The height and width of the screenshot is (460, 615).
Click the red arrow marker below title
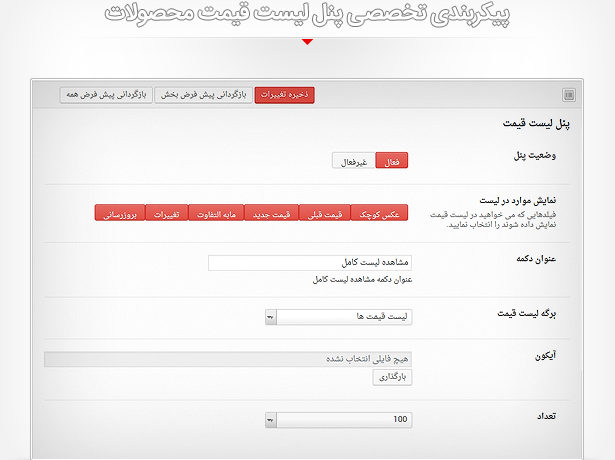[307, 42]
